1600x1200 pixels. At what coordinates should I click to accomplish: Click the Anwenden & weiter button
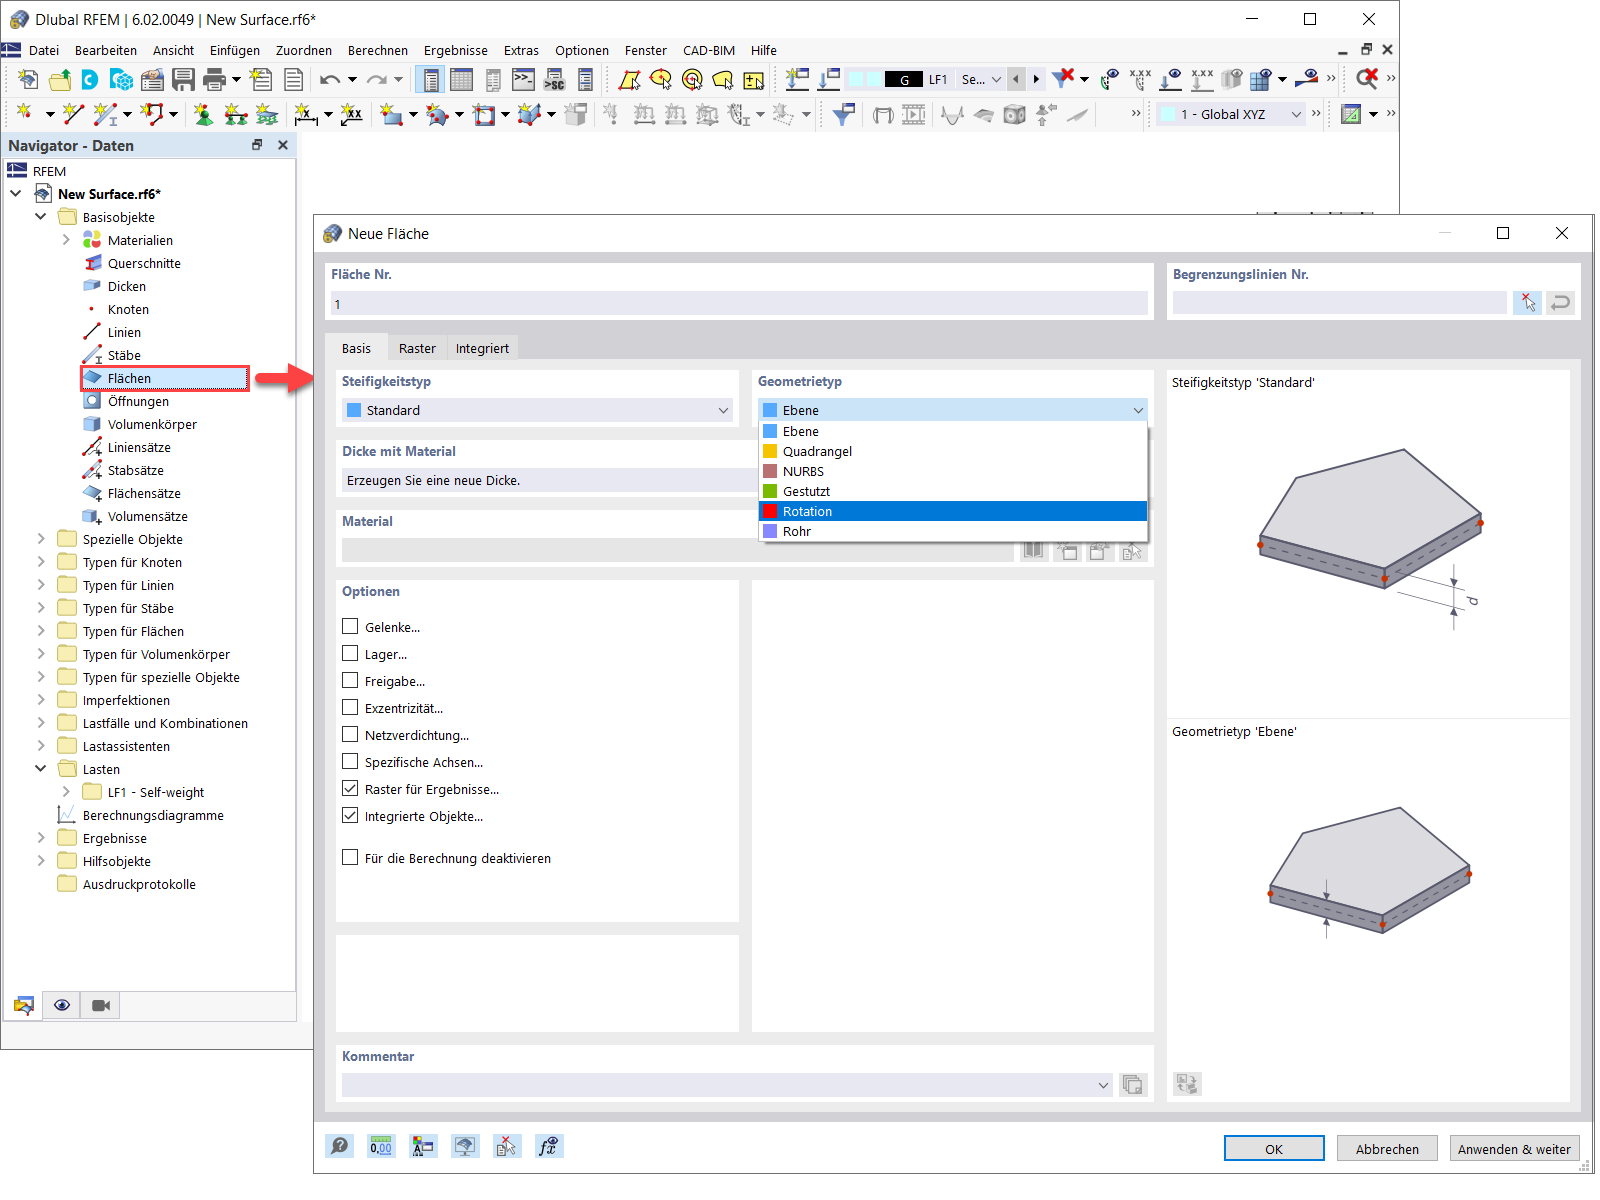(x=1514, y=1148)
